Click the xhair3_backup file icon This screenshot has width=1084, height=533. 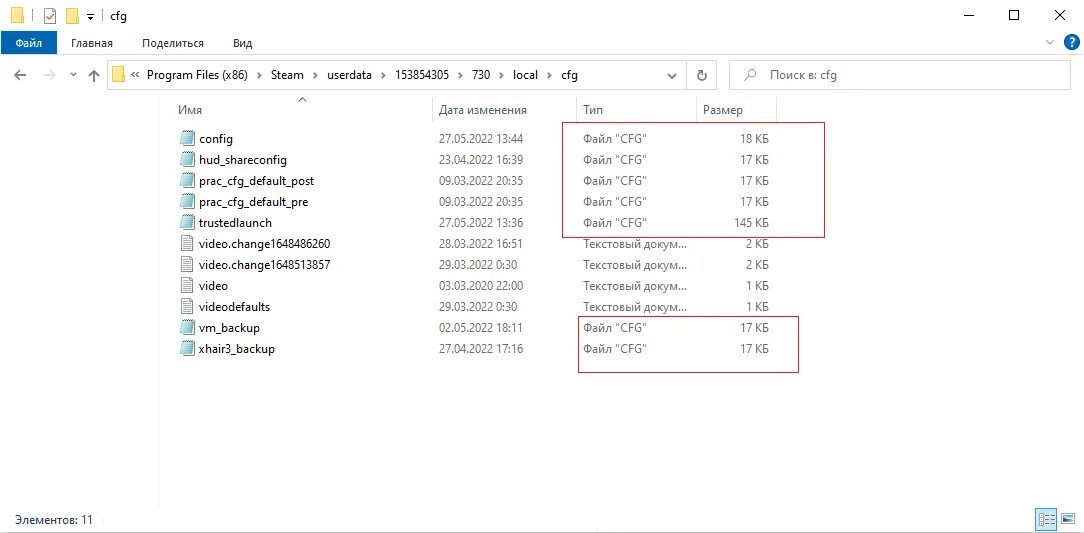[x=187, y=348]
